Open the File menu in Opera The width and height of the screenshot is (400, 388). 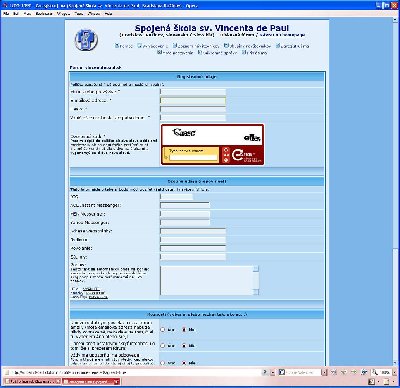[6, 14]
